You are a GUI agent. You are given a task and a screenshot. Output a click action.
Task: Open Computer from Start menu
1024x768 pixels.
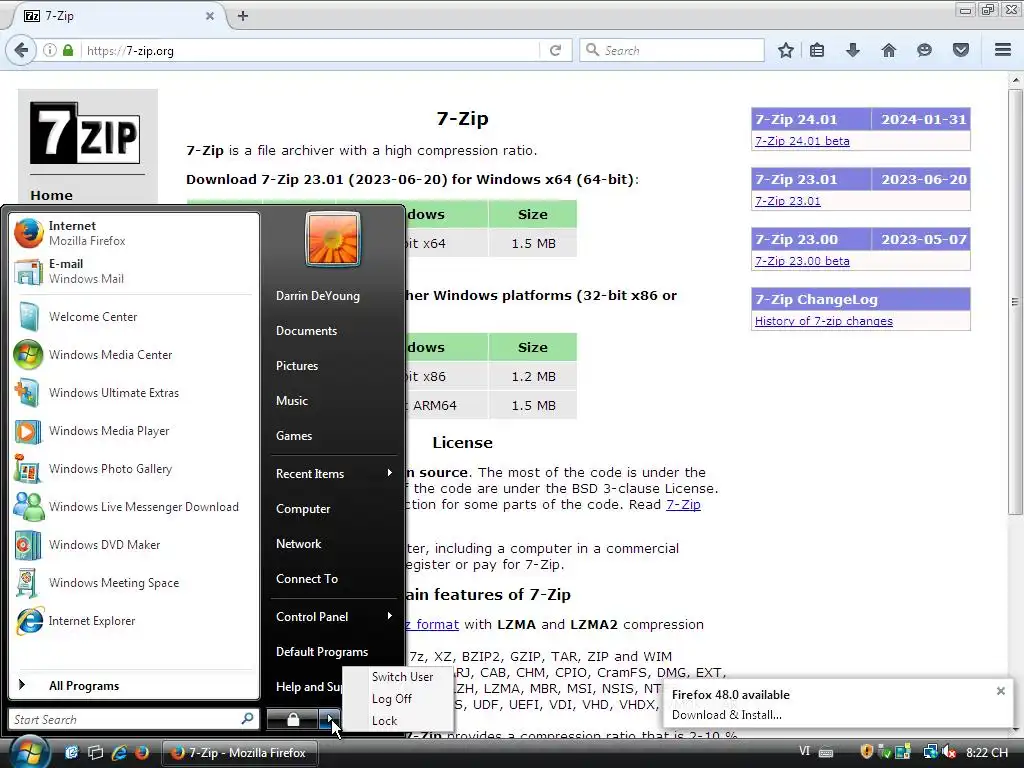334,509
